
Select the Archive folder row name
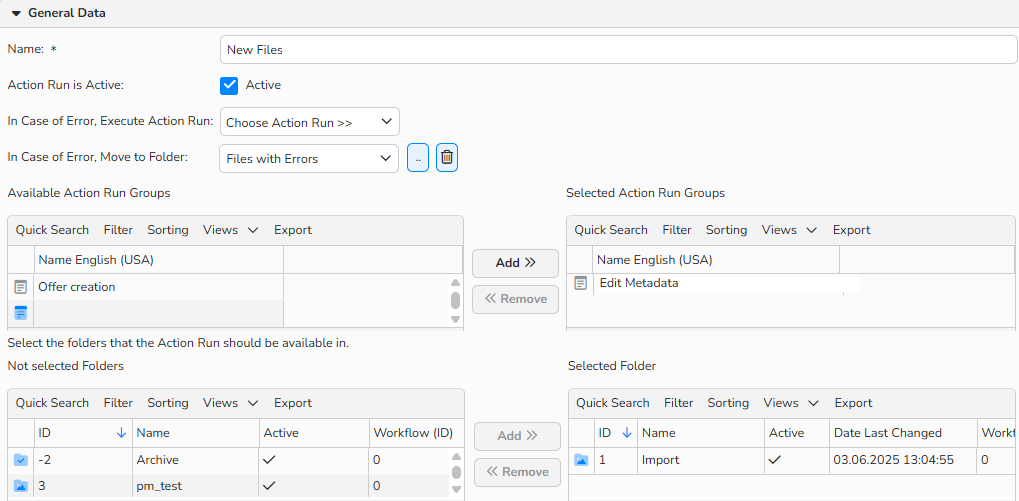pos(157,460)
